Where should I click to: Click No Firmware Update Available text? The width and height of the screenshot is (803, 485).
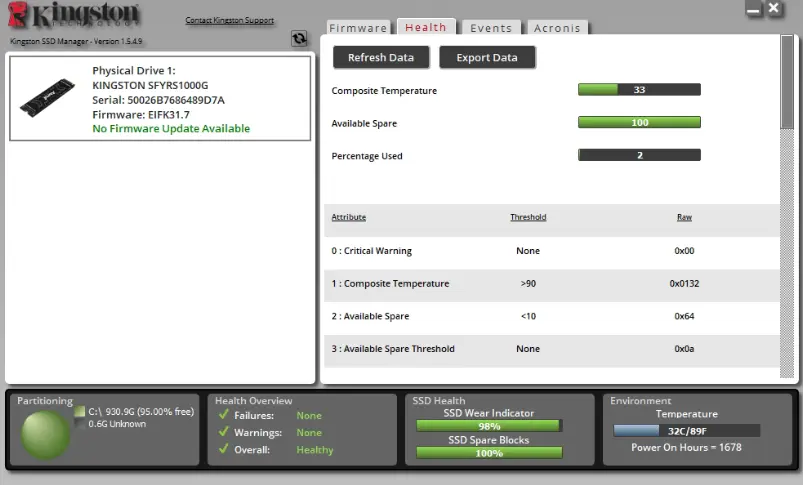(171, 129)
